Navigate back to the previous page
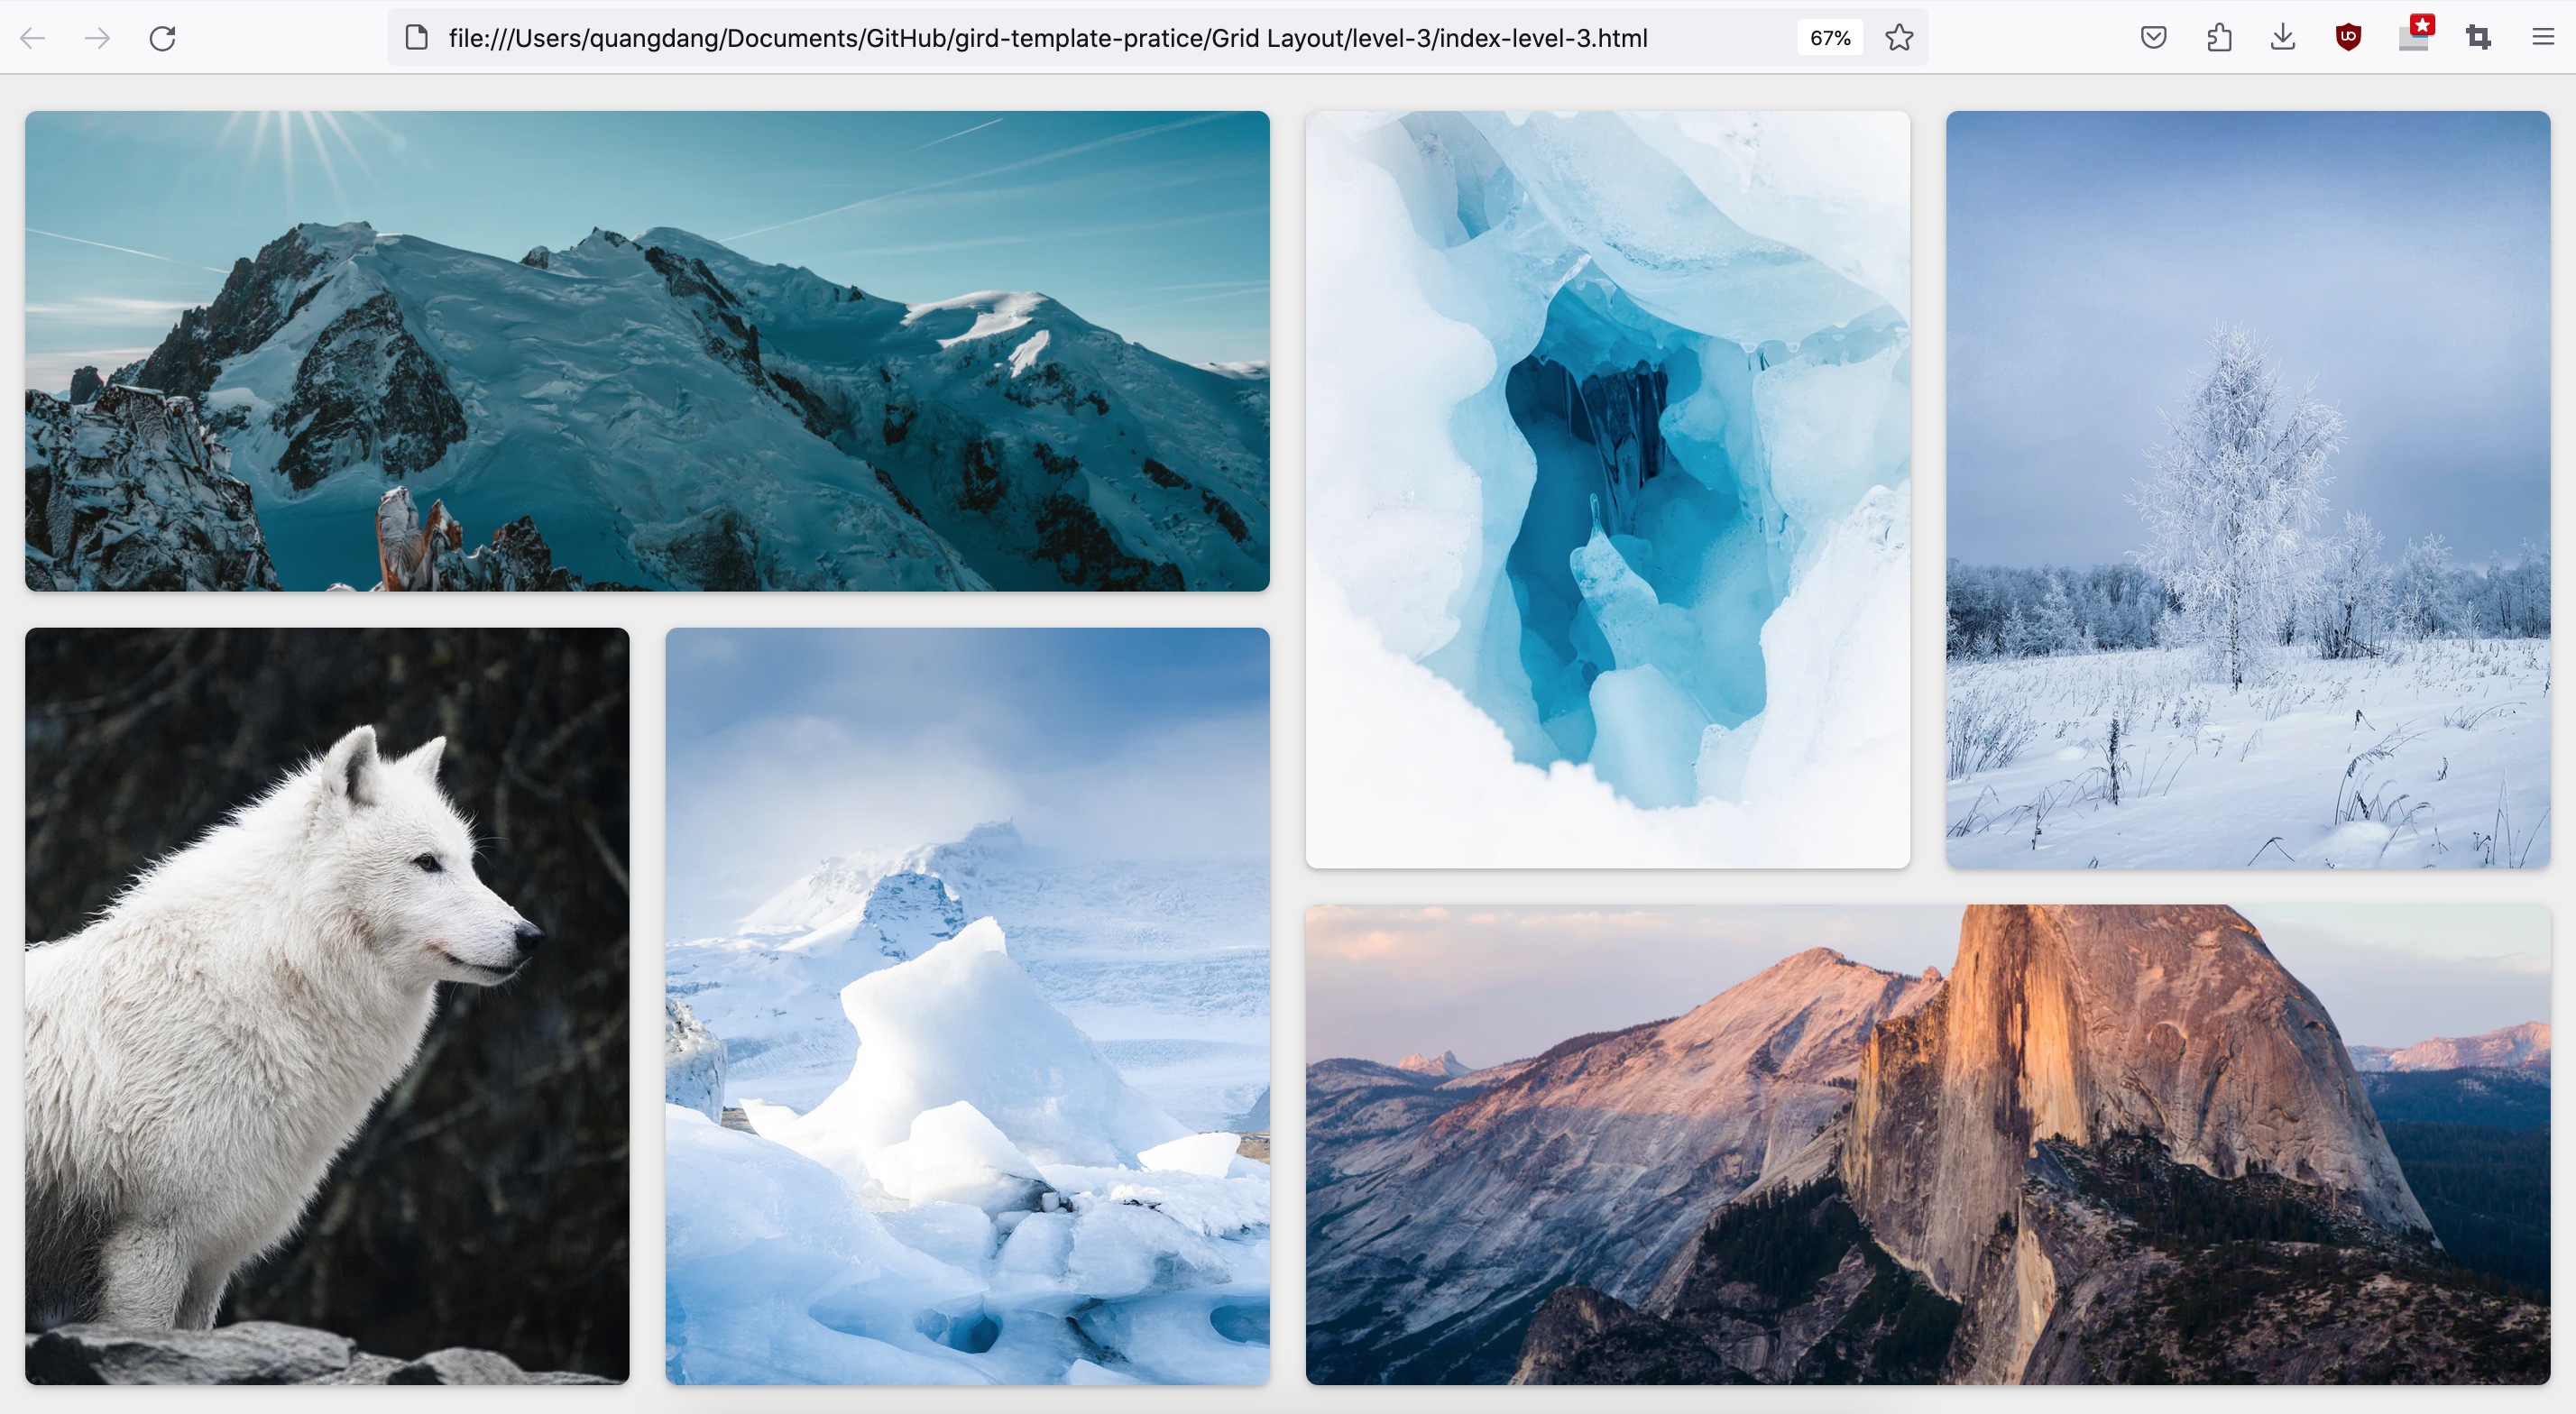The width and height of the screenshot is (2576, 1414). coord(34,38)
